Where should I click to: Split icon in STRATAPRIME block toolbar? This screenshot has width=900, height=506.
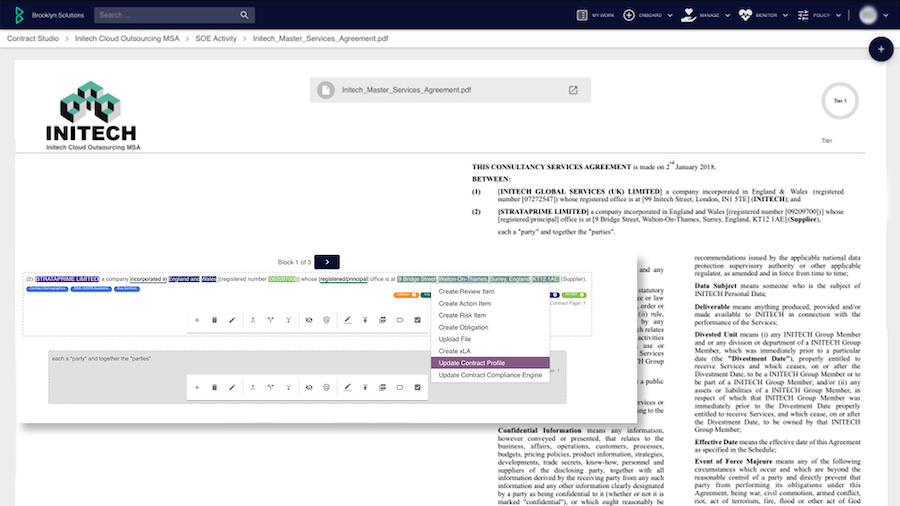pyautogui.click(x=270, y=320)
